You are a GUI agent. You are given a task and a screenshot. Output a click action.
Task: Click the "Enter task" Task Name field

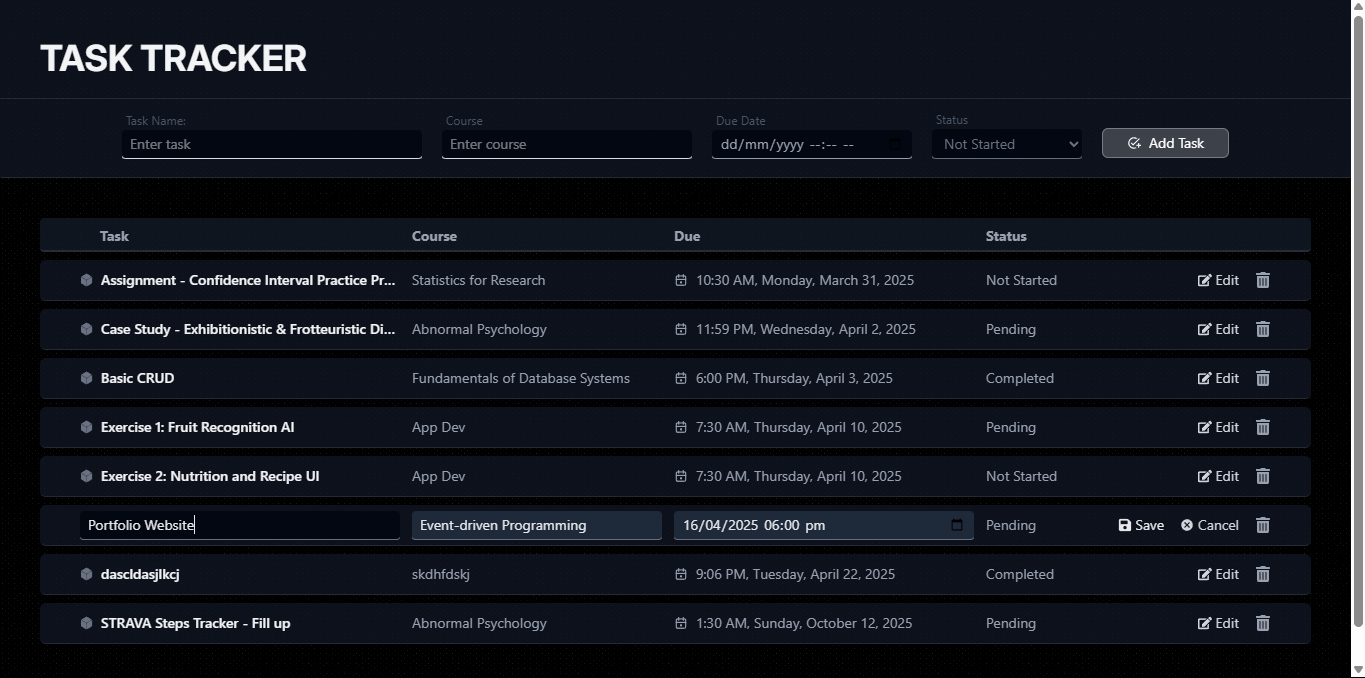(x=271, y=144)
